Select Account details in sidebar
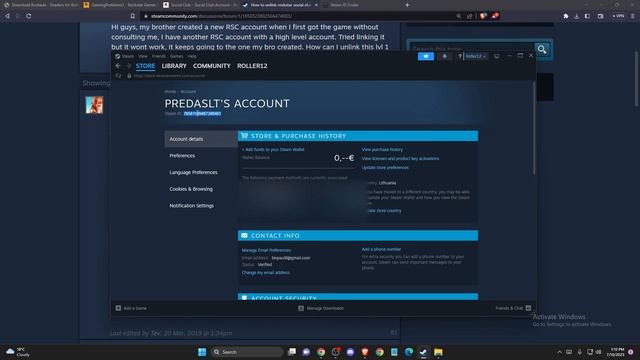 [x=201, y=139]
